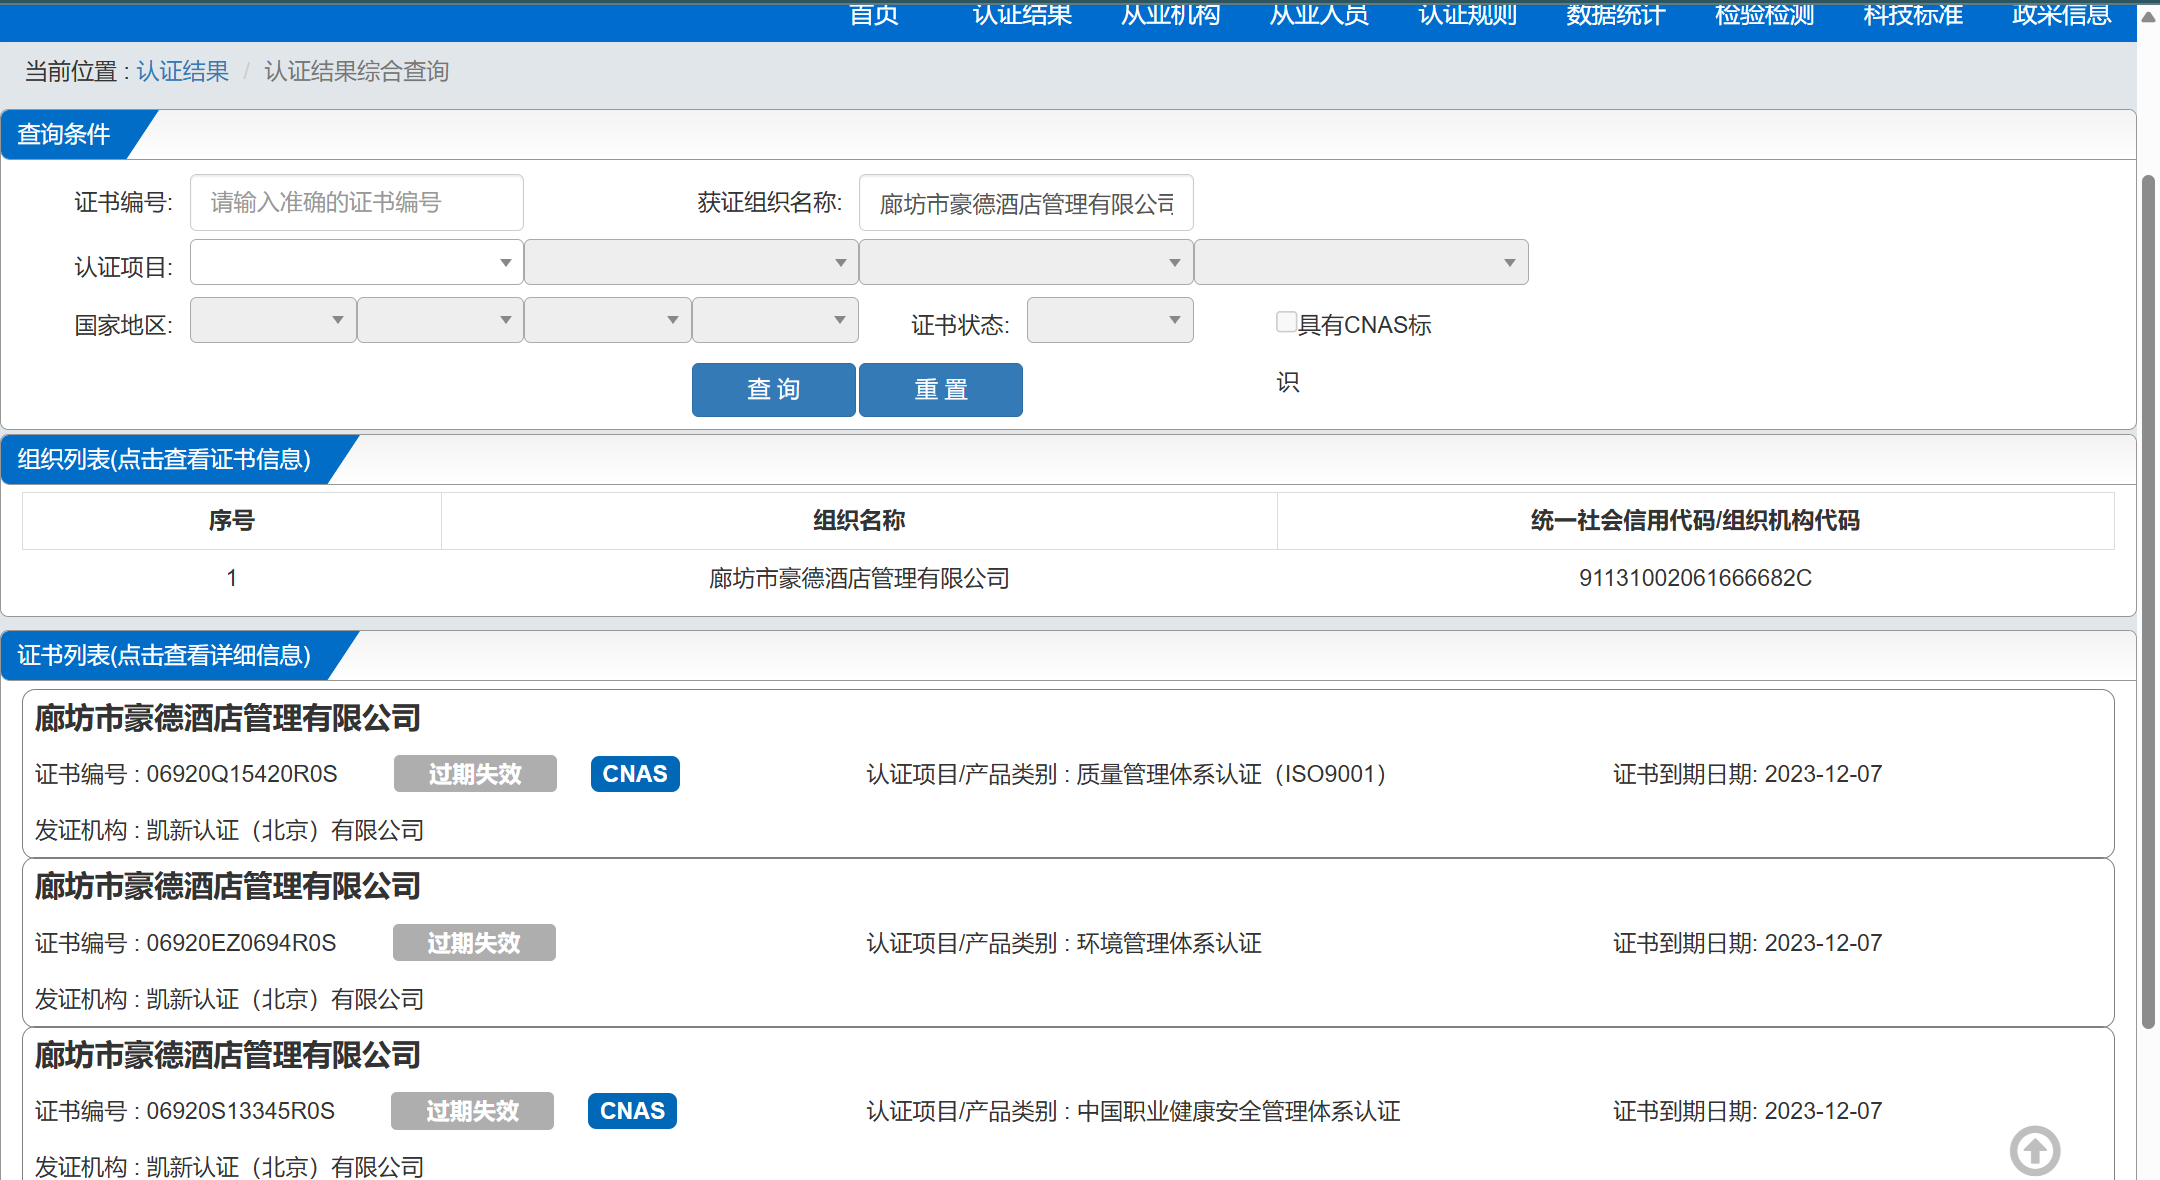Click expired status badge for 06920S13345R0S
The width and height of the screenshot is (2160, 1180).
472,1111
